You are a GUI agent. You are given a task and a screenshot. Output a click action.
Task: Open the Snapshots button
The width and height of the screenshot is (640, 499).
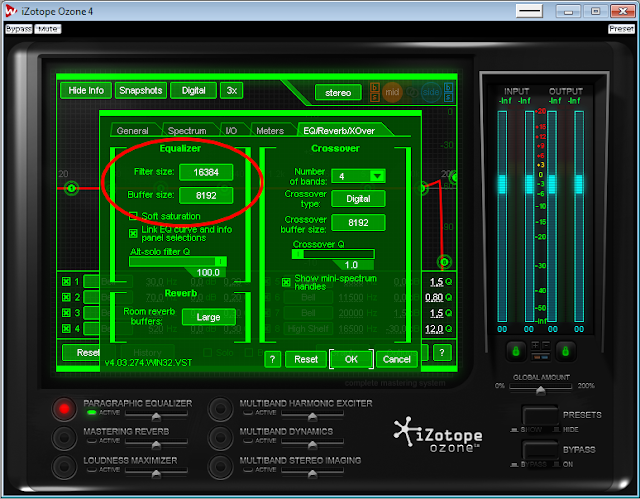pyautogui.click(x=141, y=91)
